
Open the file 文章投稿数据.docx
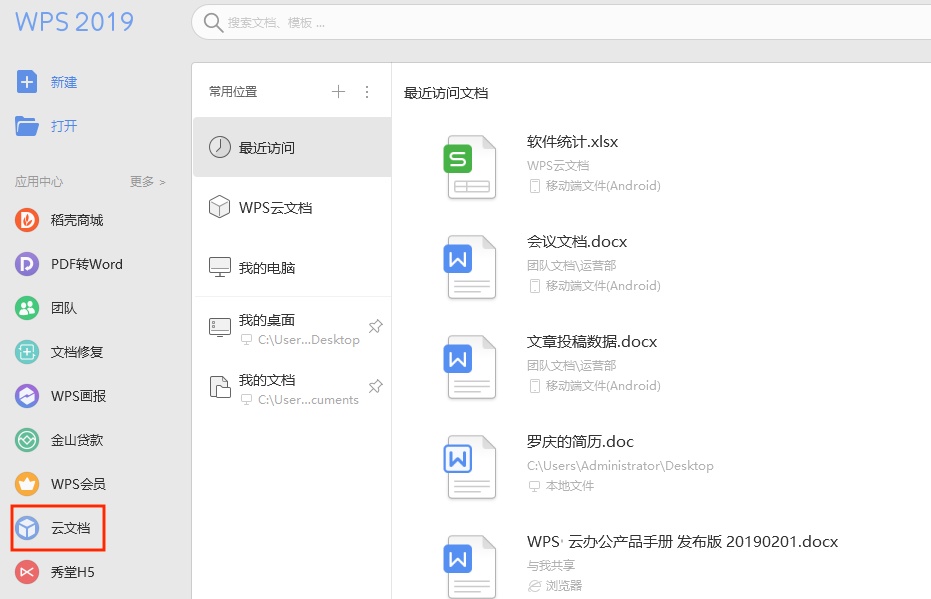point(592,341)
